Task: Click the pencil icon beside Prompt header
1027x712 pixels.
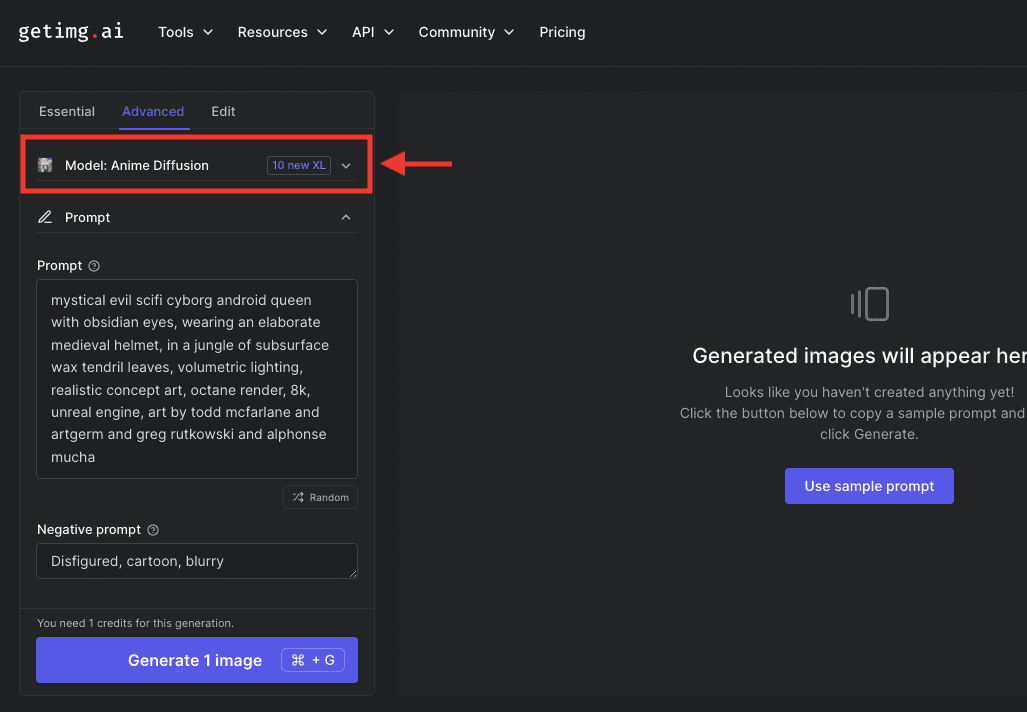Action: [x=45, y=217]
